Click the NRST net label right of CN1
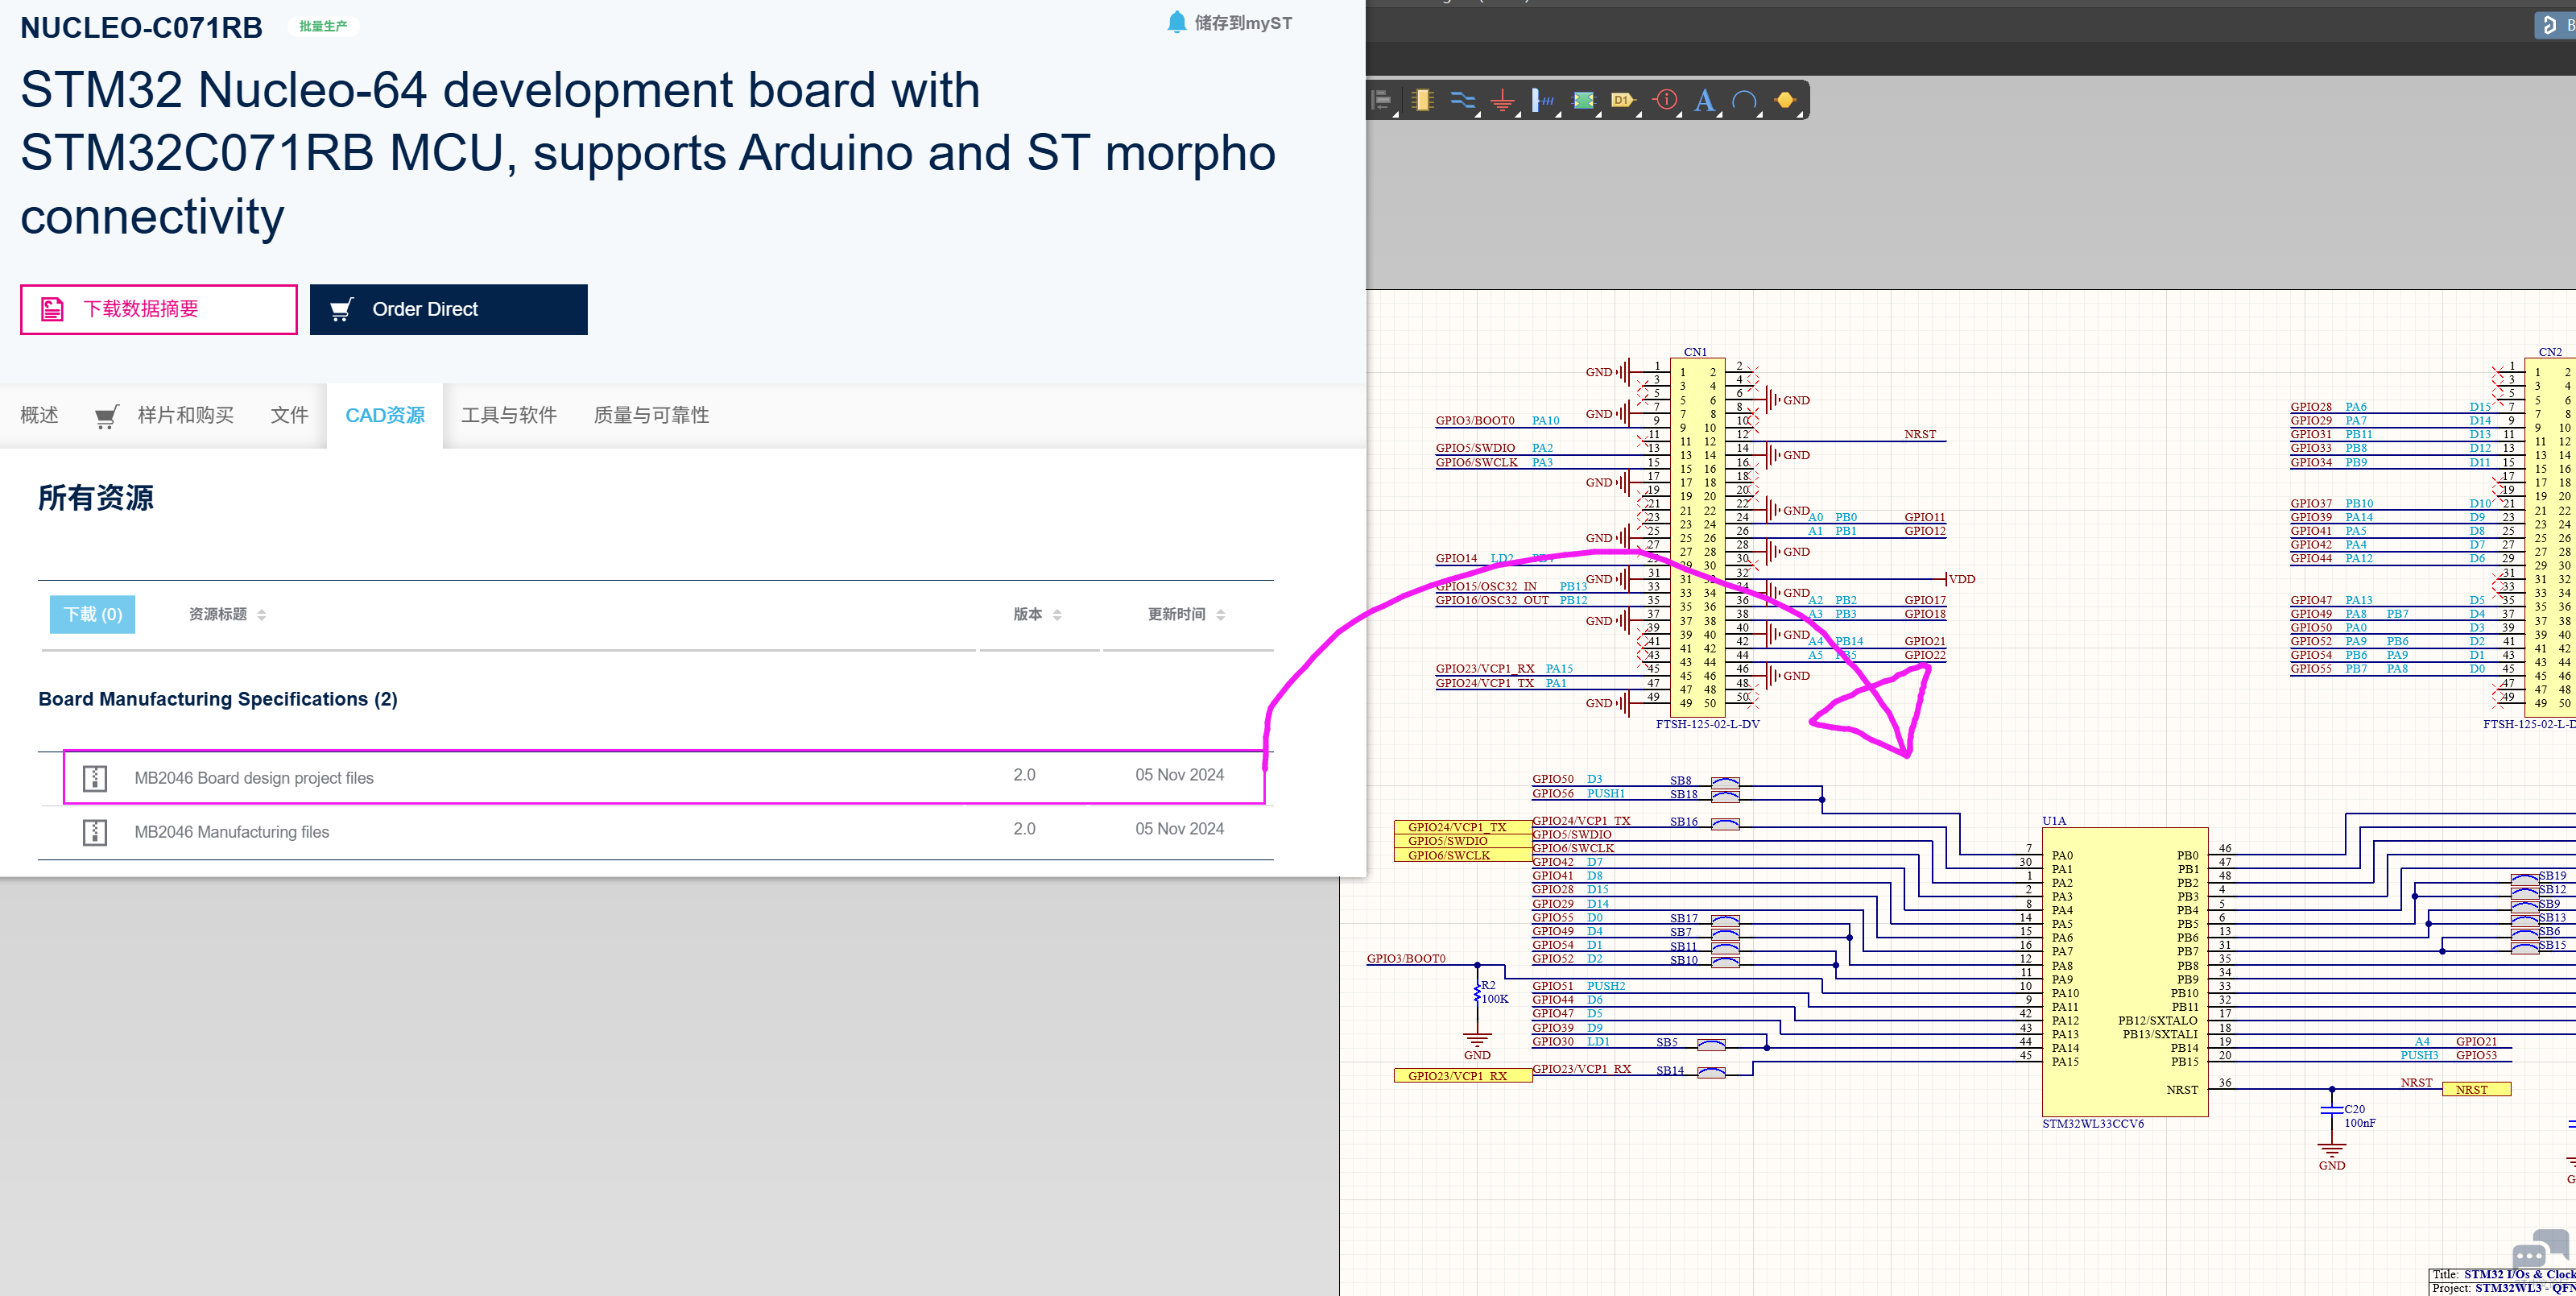The image size is (2576, 1296). click(1920, 434)
